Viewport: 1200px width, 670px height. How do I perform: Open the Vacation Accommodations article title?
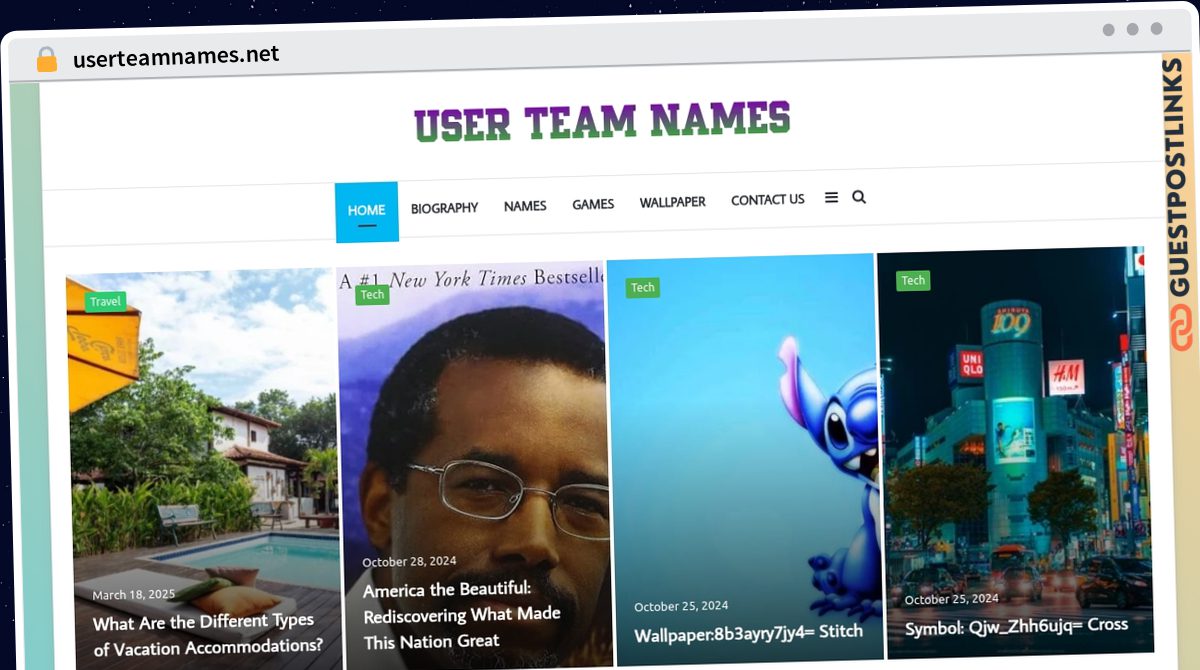[208, 634]
